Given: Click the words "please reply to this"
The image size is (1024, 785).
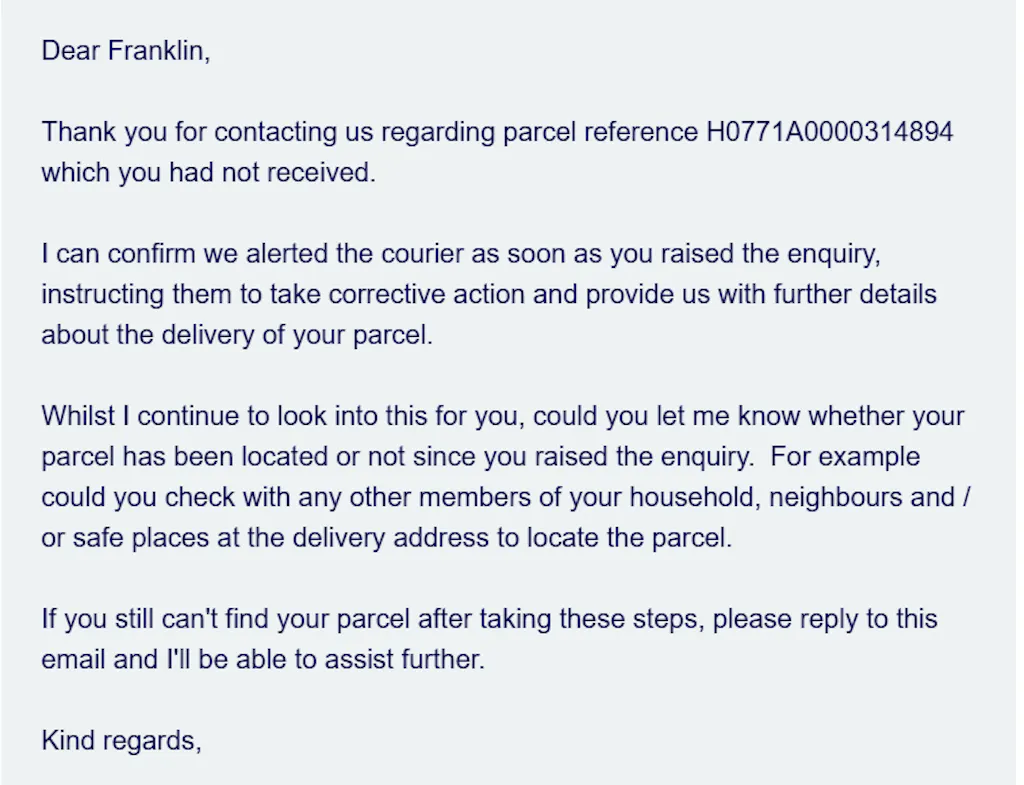Looking at the screenshot, I should click(x=825, y=619).
